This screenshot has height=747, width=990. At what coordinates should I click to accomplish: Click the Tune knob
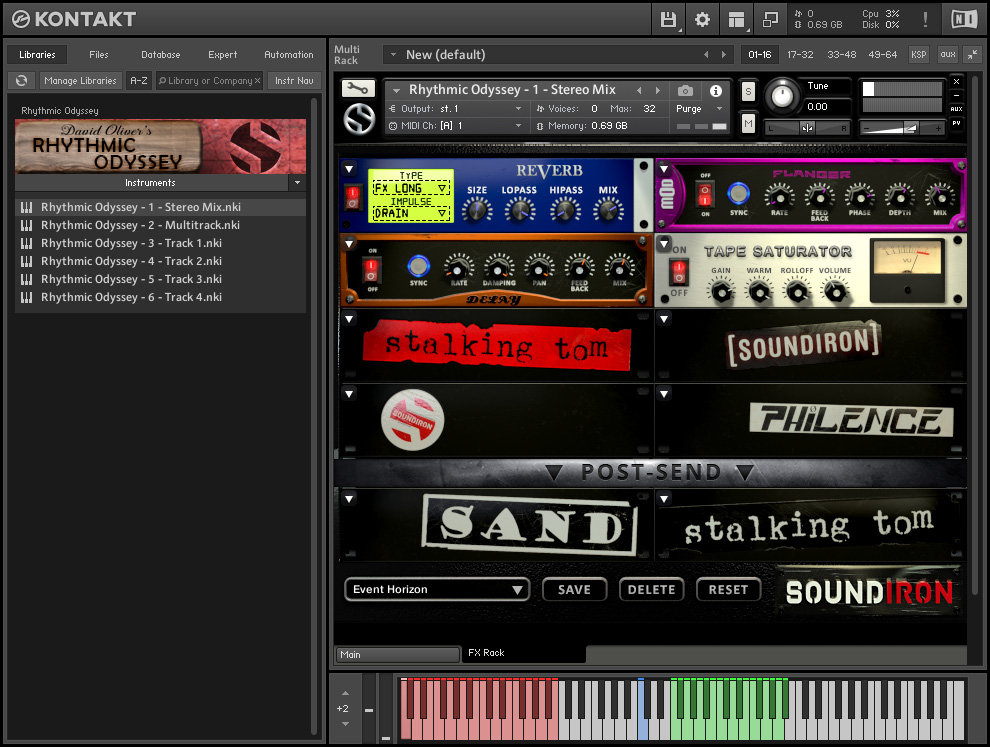click(x=783, y=97)
